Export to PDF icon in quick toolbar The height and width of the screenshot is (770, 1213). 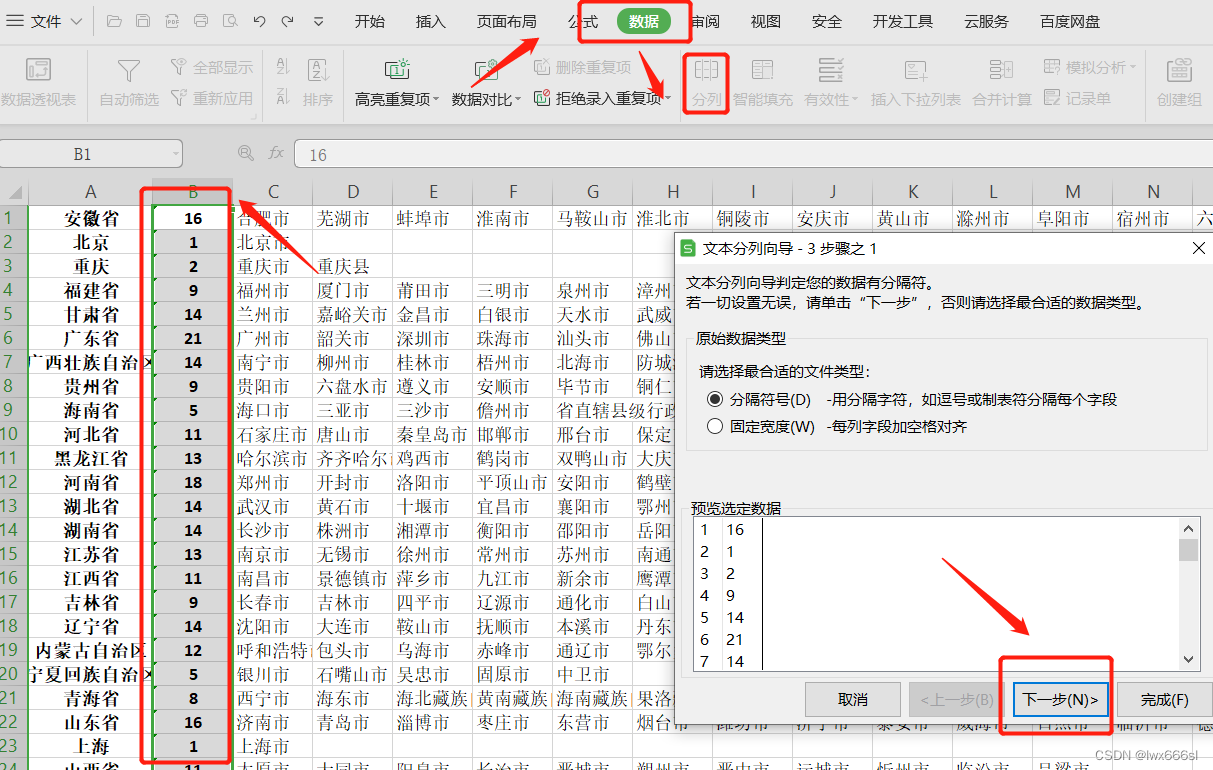tap(172, 21)
